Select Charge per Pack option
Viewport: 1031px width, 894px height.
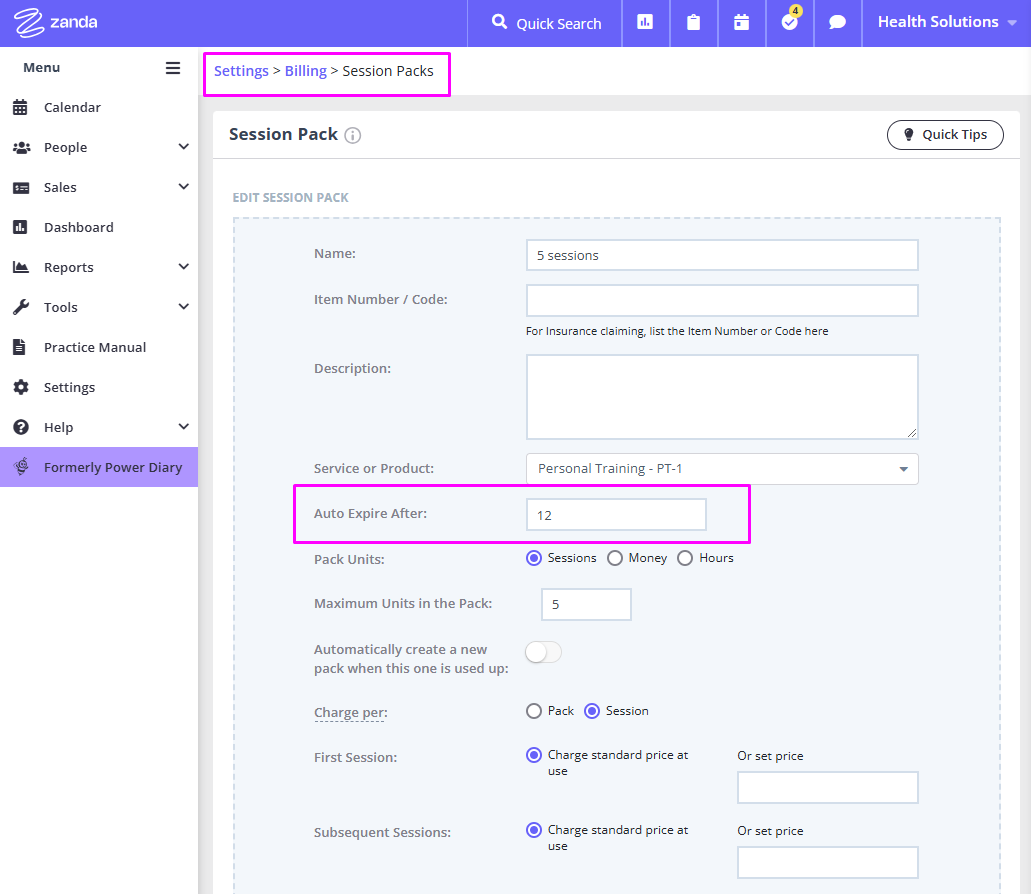pyautogui.click(x=535, y=711)
